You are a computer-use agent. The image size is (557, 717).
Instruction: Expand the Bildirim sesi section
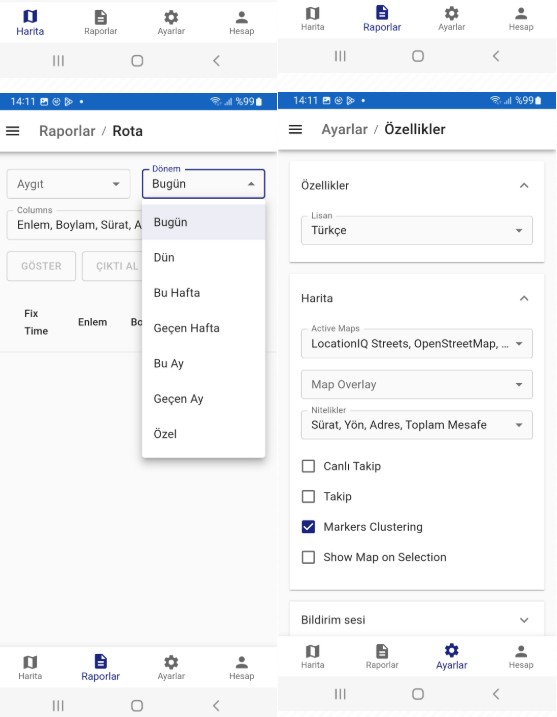(417, 620)
